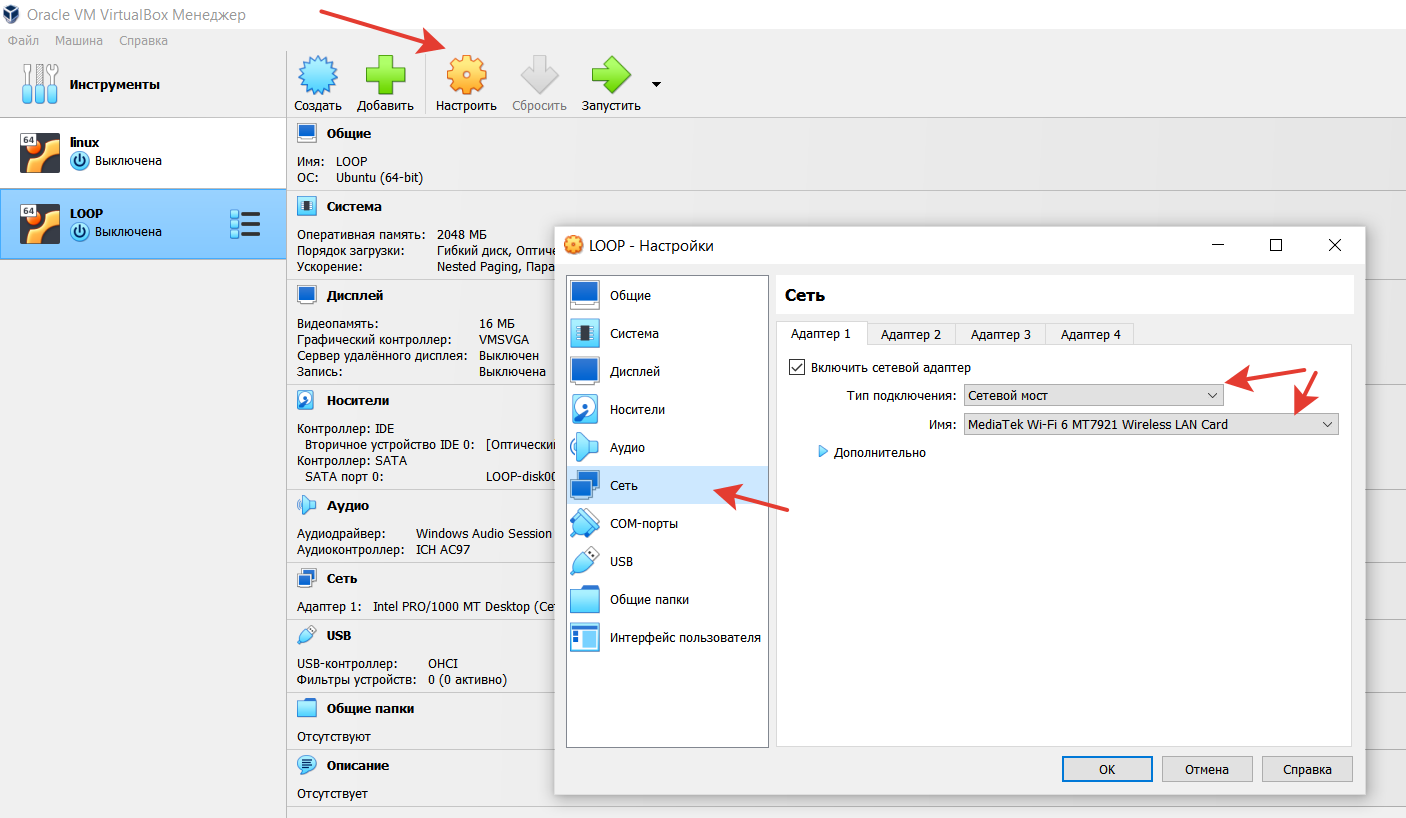Click the Общие папки folder icon in details
Viewport: 1406px width, 818px height.
pos(307,708)
